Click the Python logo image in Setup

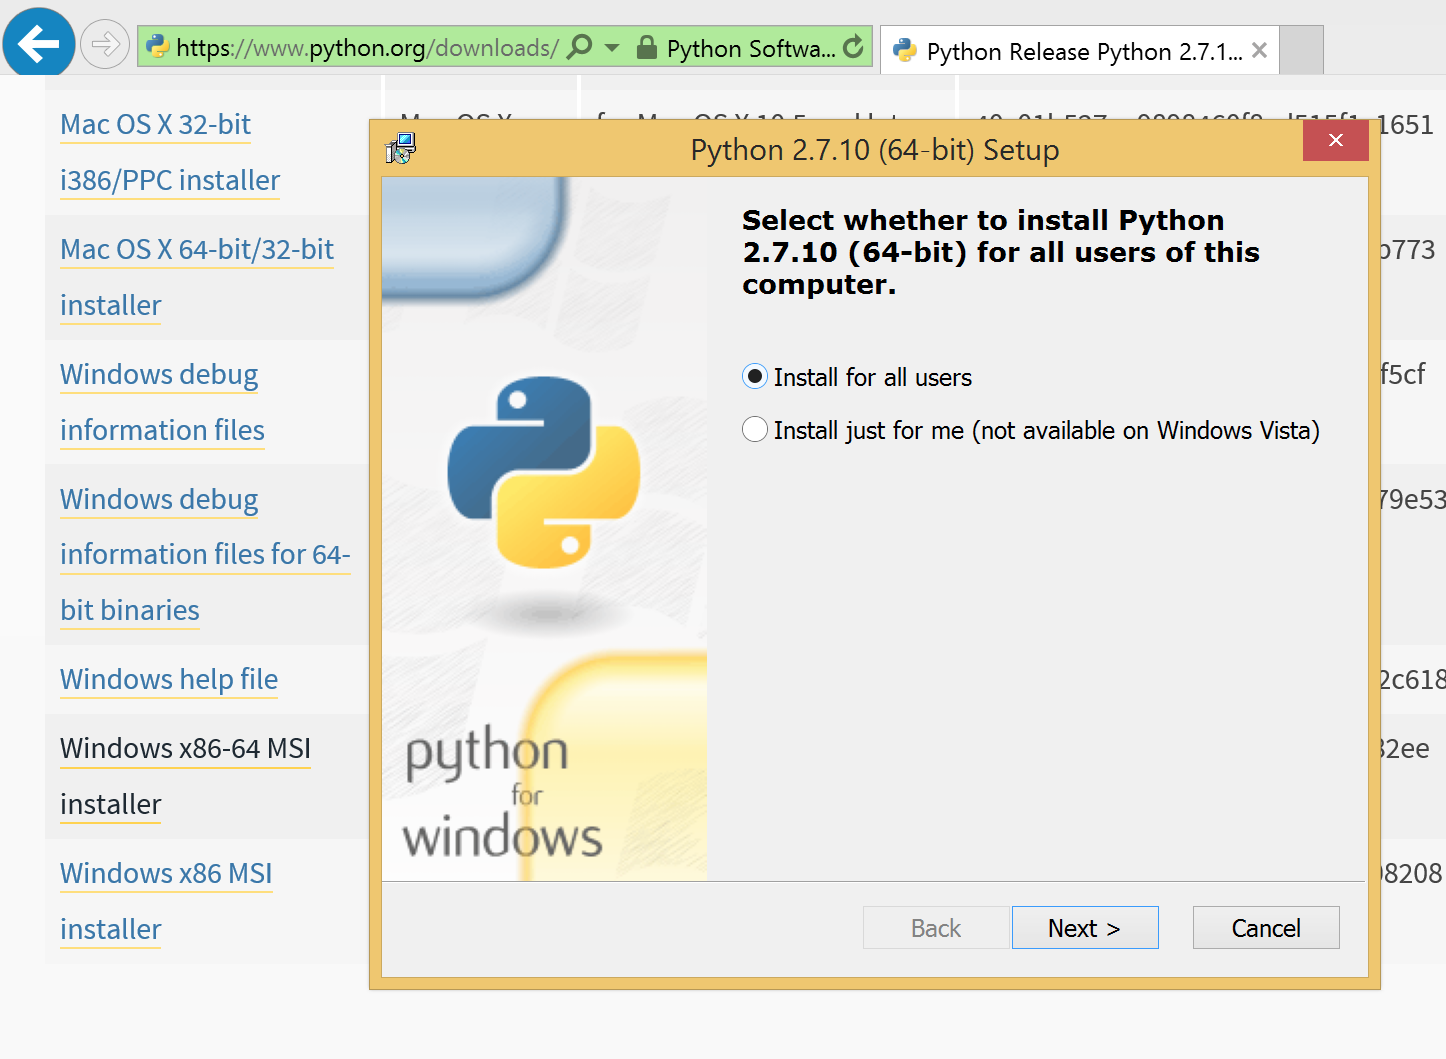544,472
